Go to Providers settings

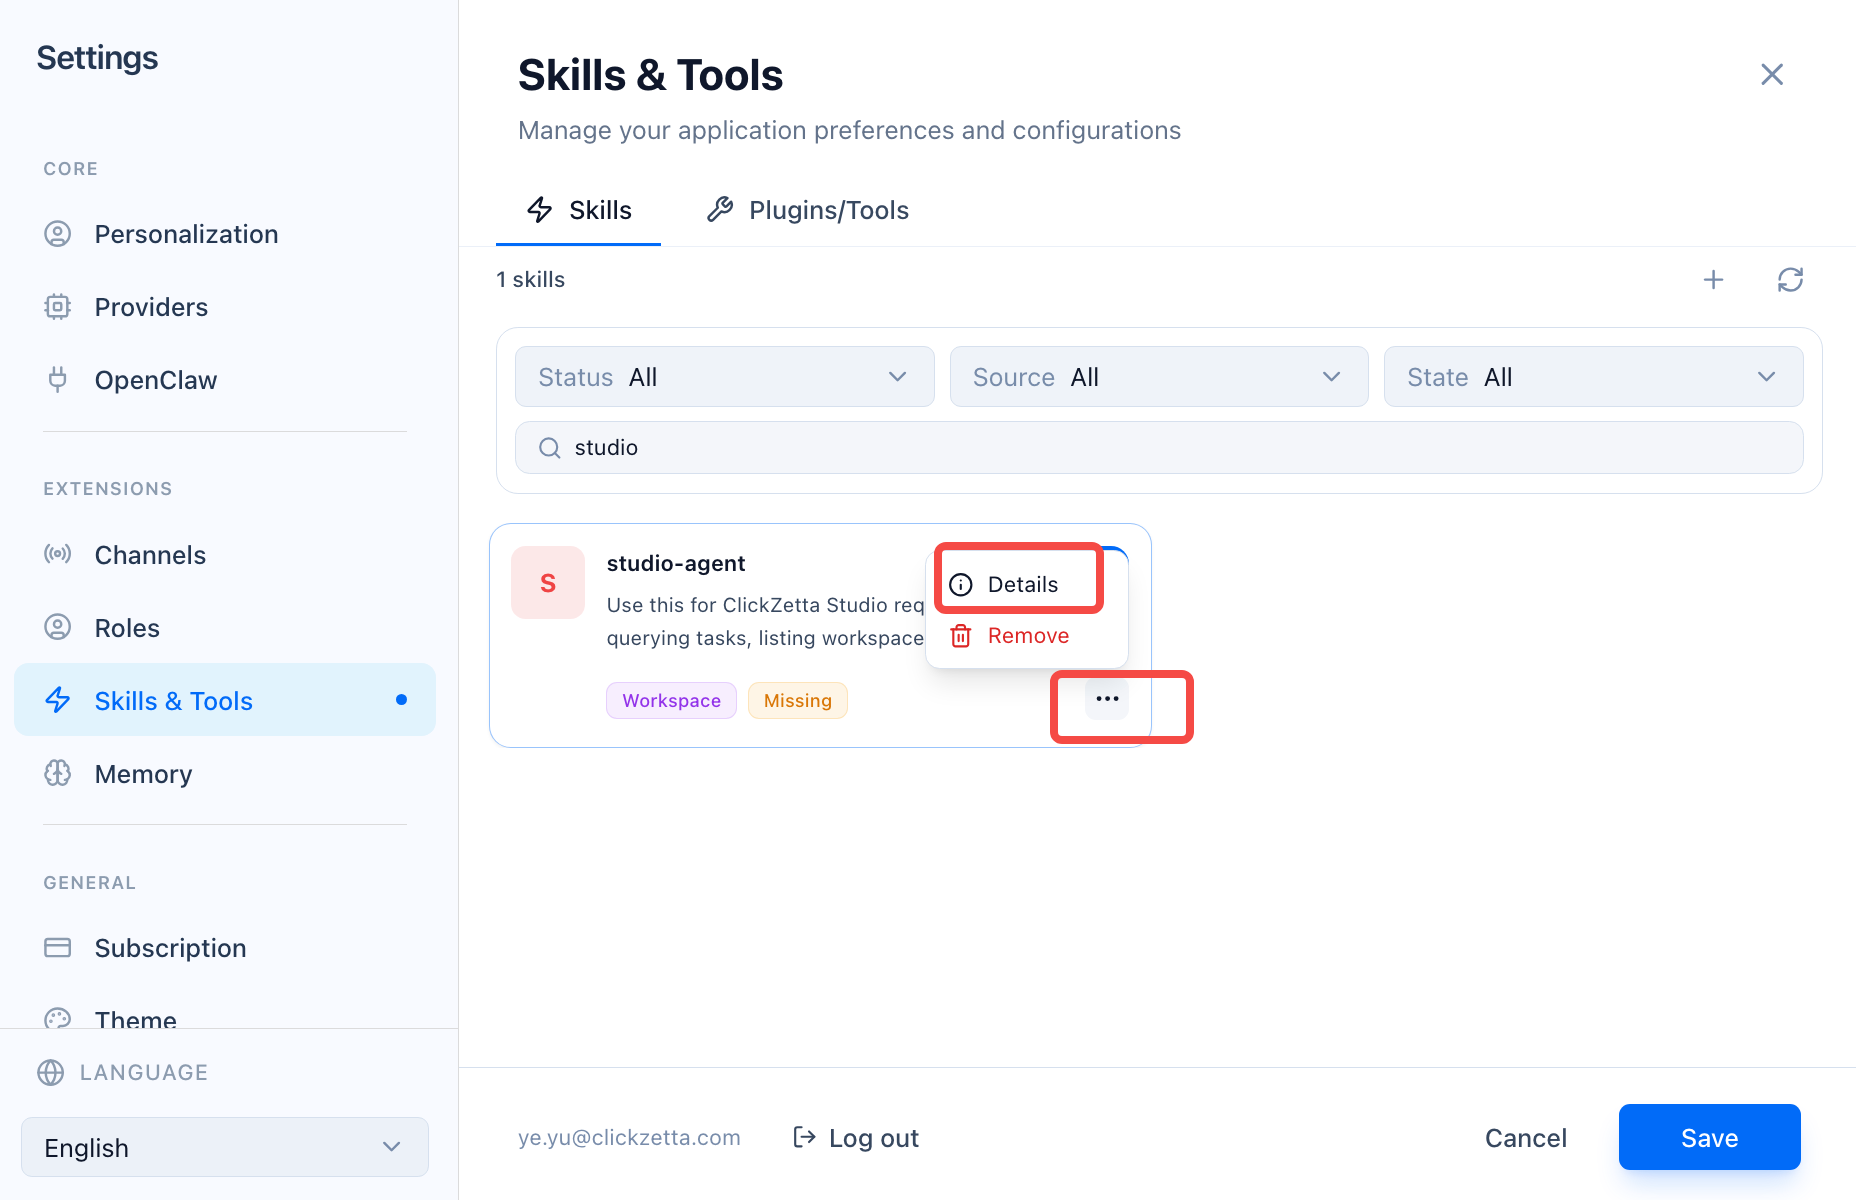coord(151,307)
